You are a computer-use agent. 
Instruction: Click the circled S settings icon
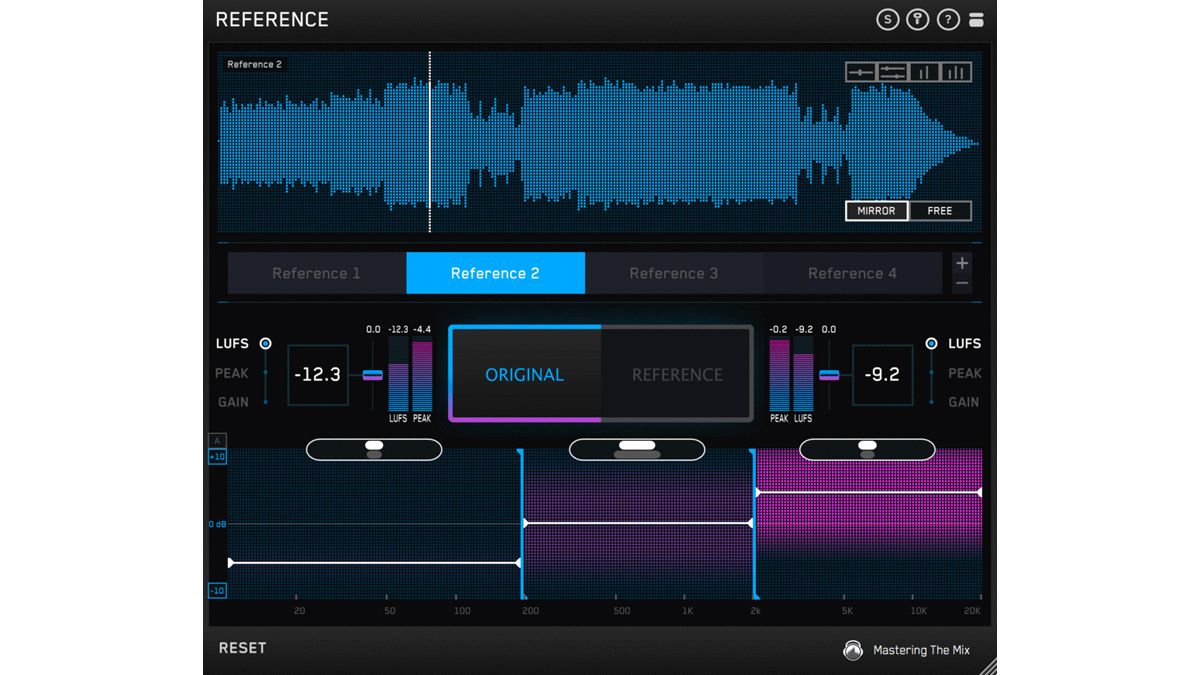coord(887,19)
